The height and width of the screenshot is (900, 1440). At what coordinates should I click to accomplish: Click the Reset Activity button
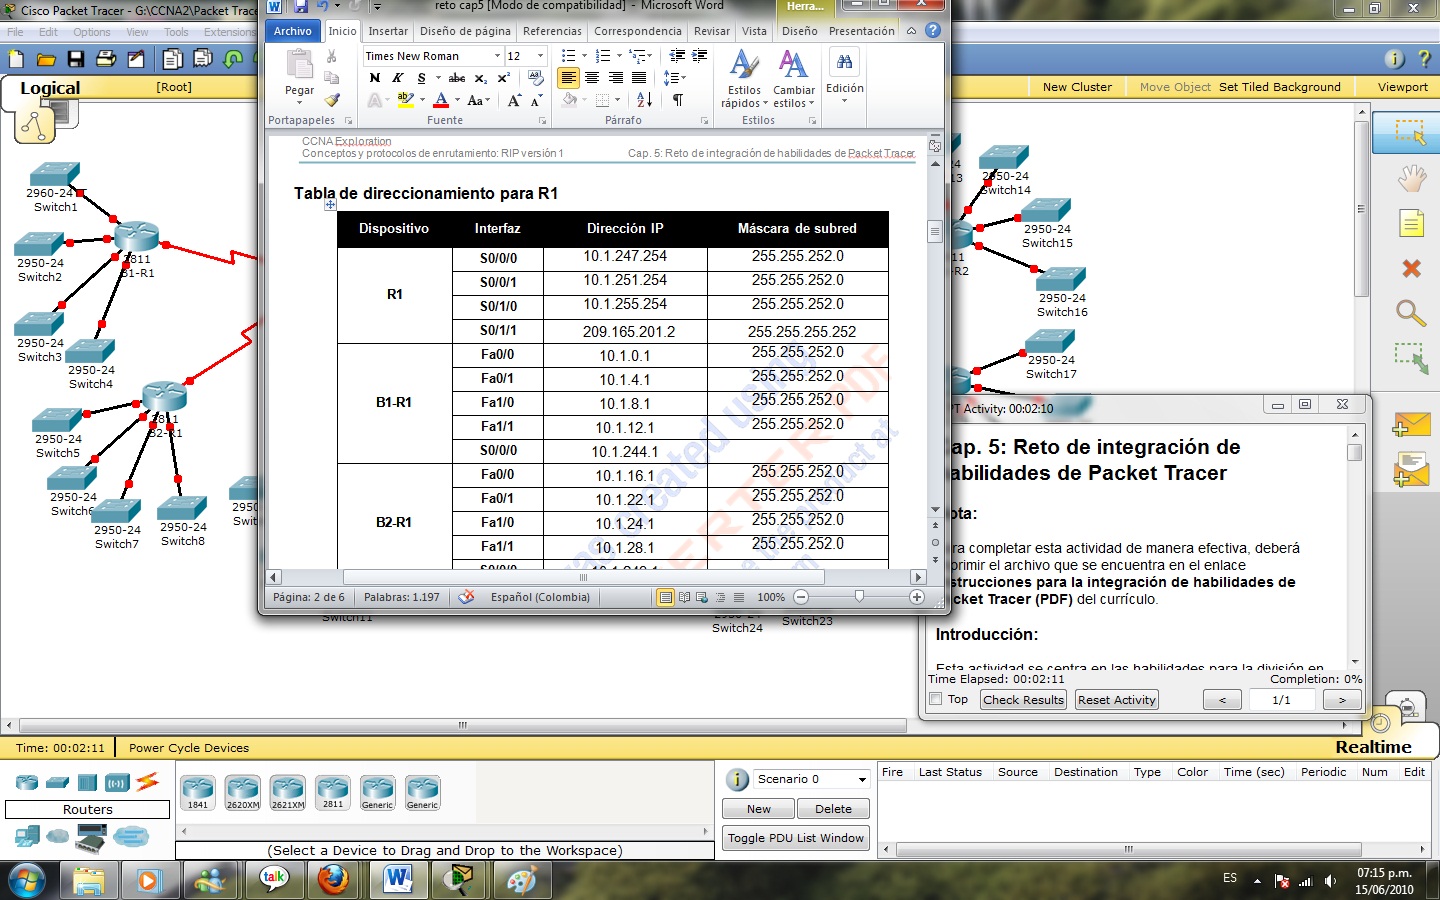(x=1117, y=700)
